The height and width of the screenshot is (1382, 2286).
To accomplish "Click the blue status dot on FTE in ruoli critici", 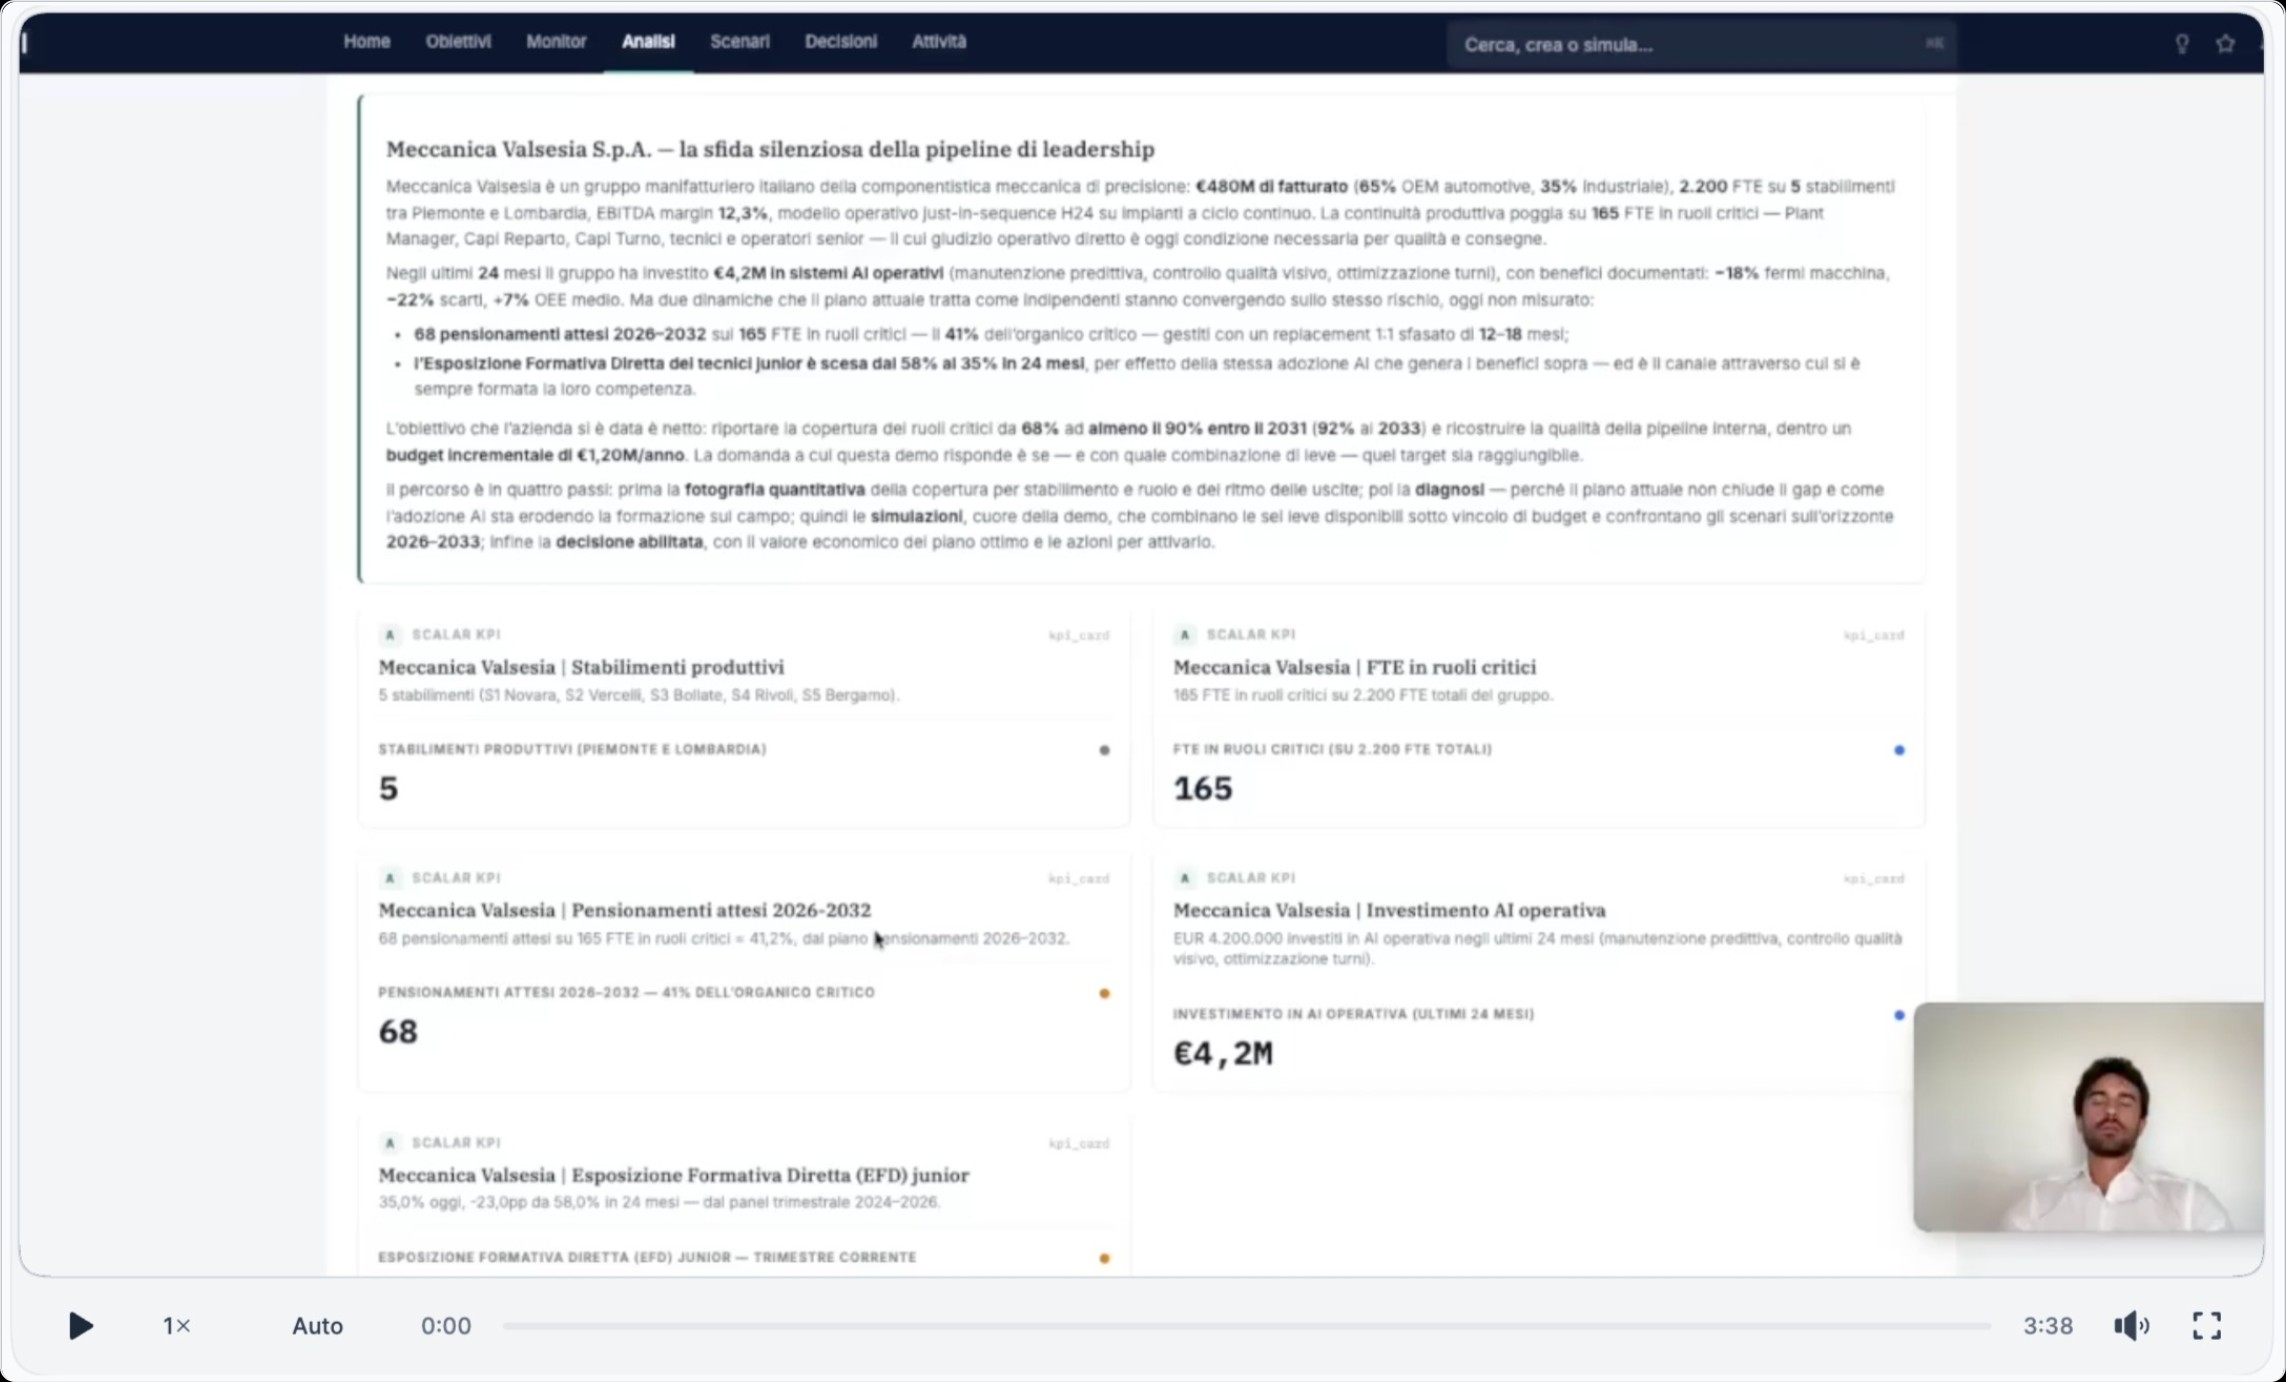I will 1899,750.
